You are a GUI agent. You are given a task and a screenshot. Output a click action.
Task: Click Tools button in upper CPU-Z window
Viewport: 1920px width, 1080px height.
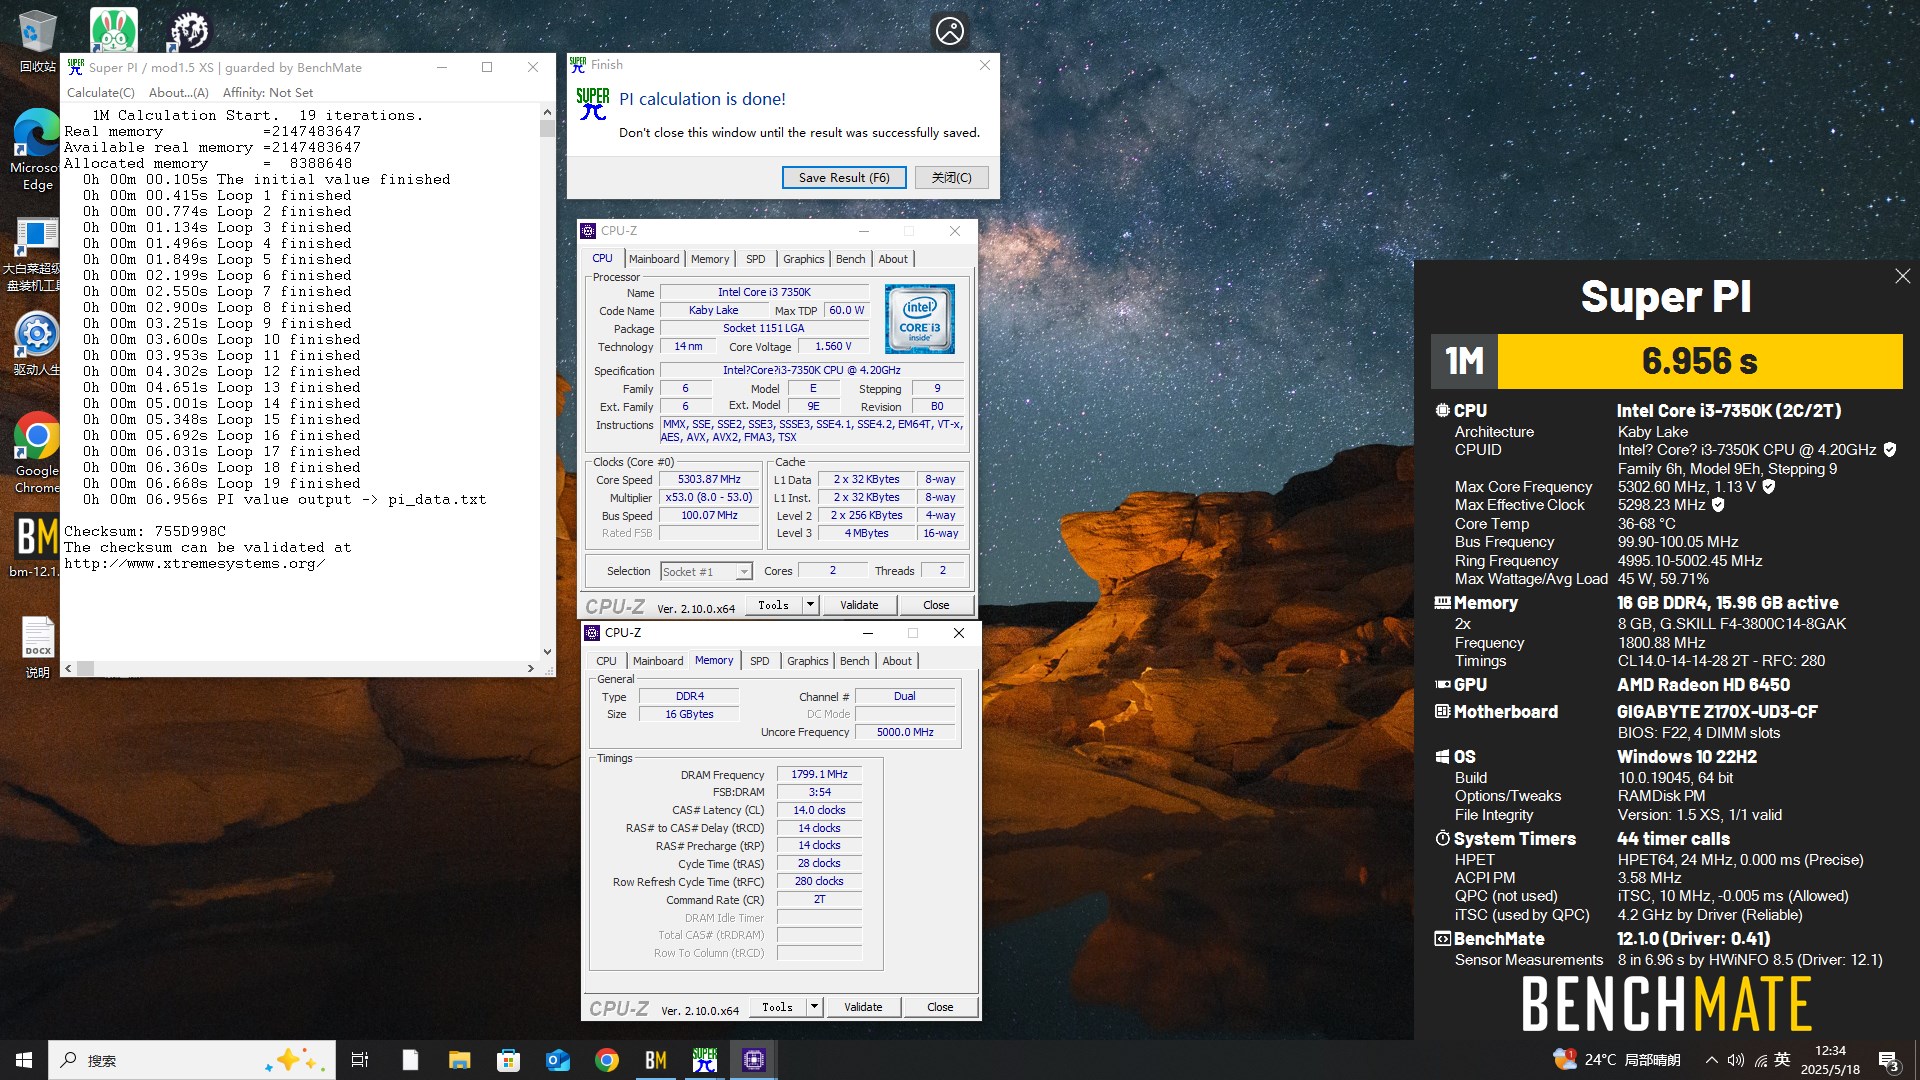(773, 605)
